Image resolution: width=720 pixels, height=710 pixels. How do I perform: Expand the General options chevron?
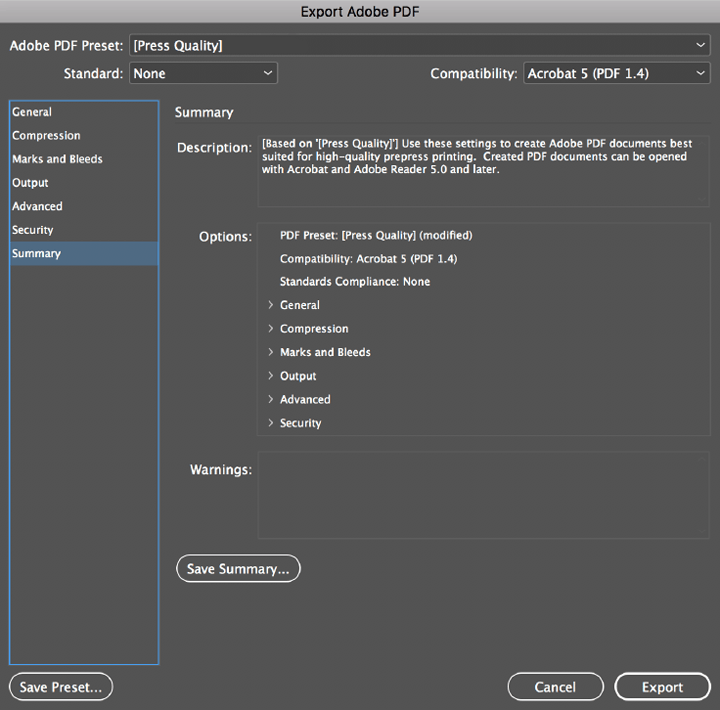tap(271, 305)
